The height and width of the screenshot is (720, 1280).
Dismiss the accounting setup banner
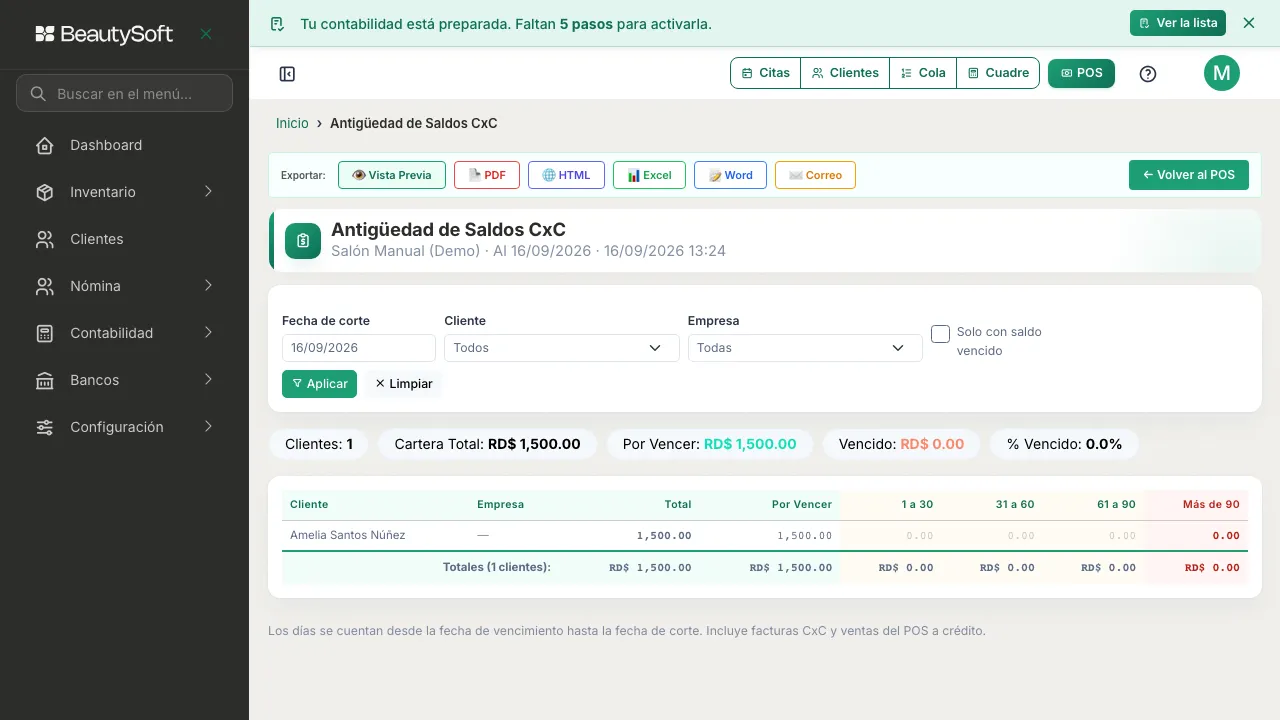tap(1249, 23)
